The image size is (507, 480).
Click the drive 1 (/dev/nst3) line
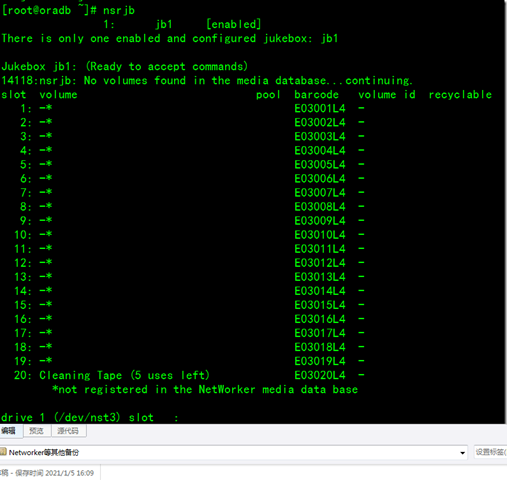pos(90,417)
